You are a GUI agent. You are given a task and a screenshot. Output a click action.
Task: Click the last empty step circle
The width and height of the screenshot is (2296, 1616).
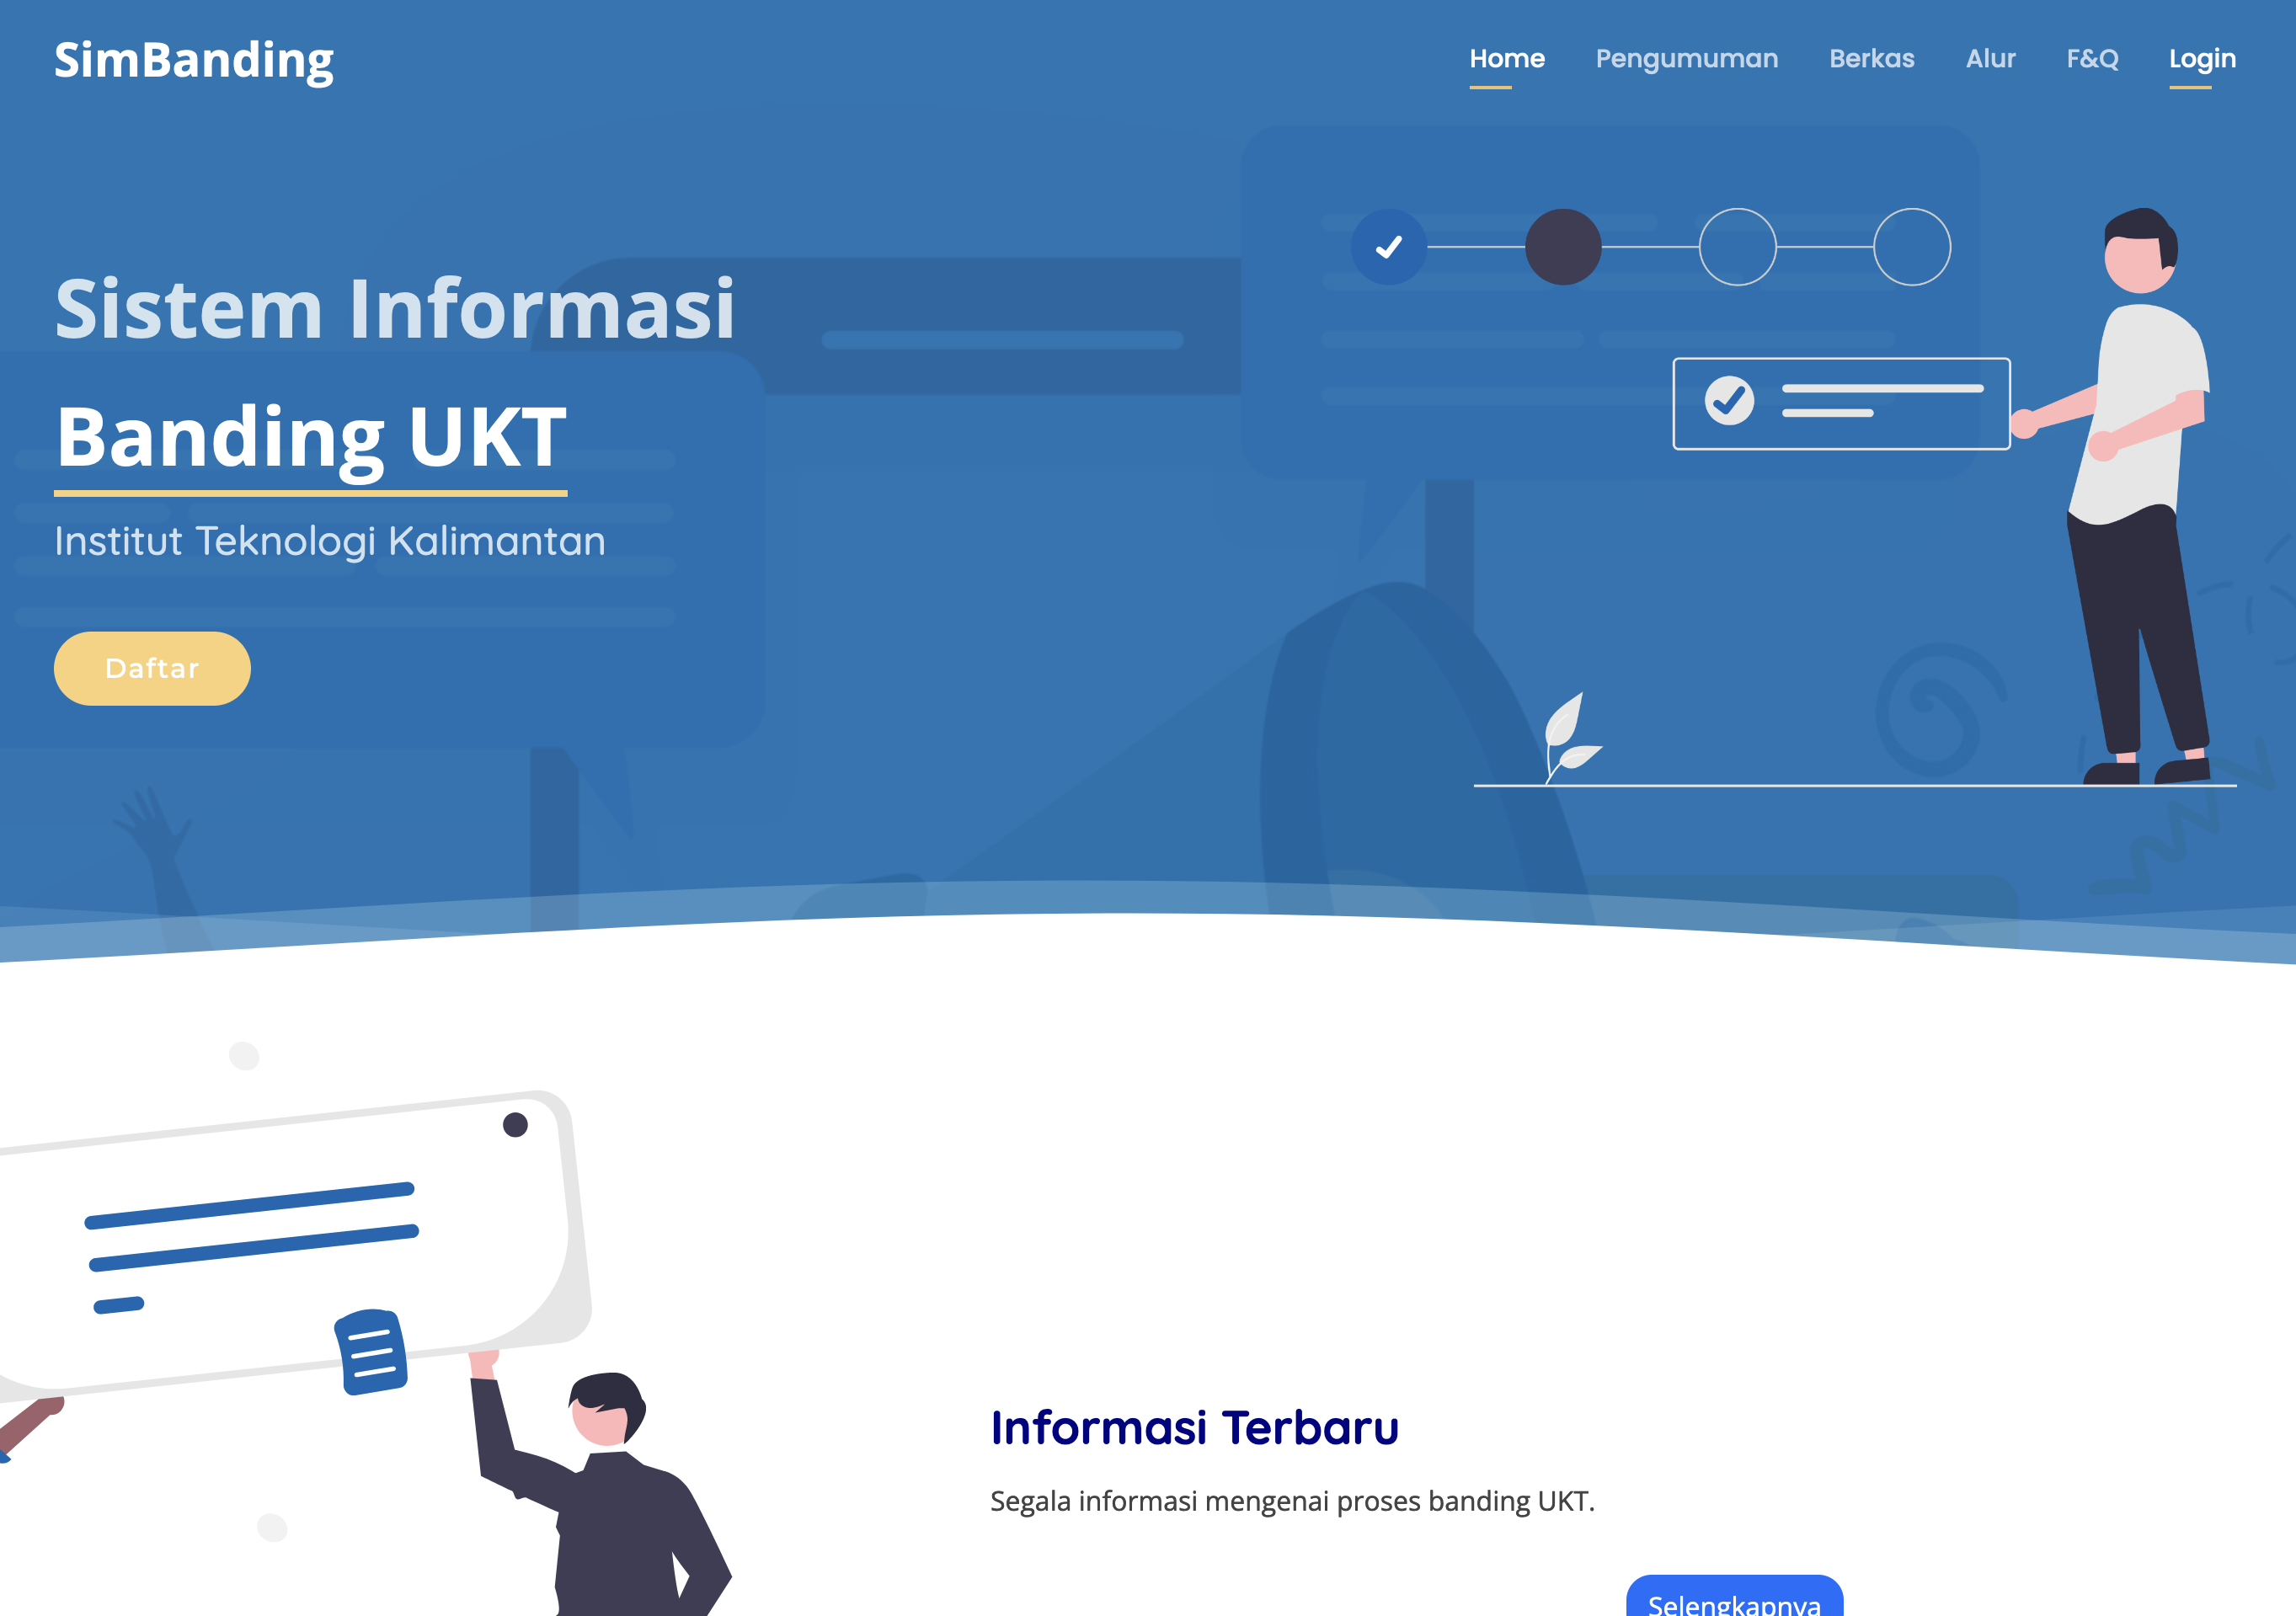click(1911, 247)
